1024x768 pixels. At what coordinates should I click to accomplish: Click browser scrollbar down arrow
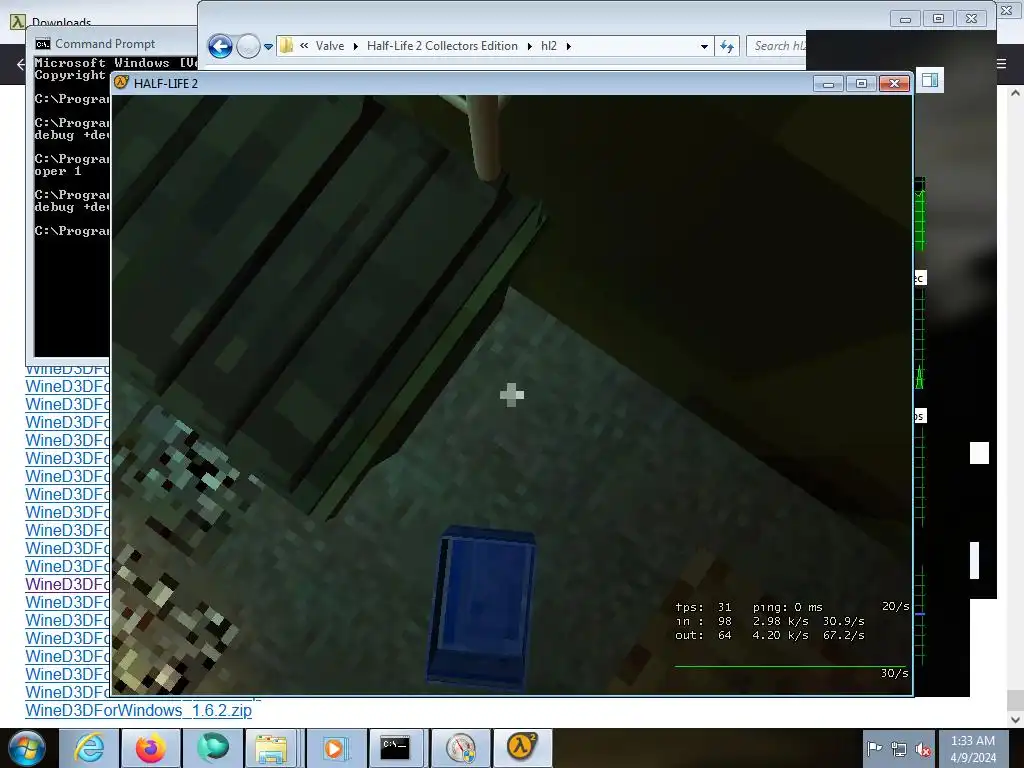[x=1015, y=719]
